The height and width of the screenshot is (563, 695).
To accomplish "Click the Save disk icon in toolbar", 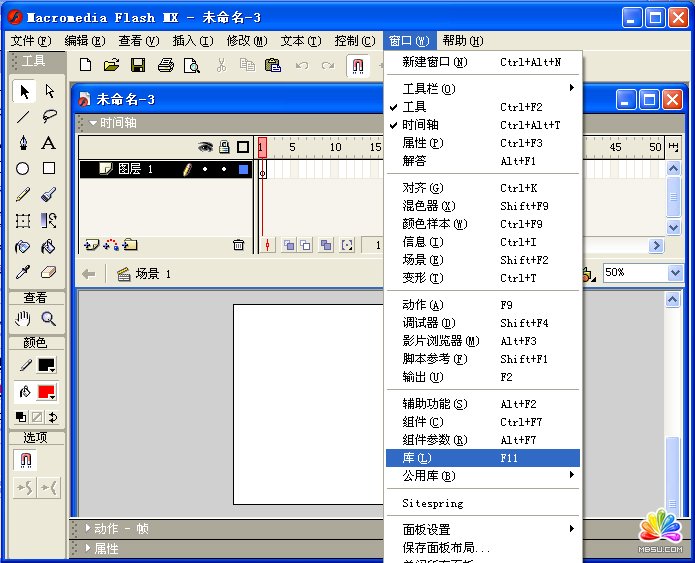I will click(138, 66).
